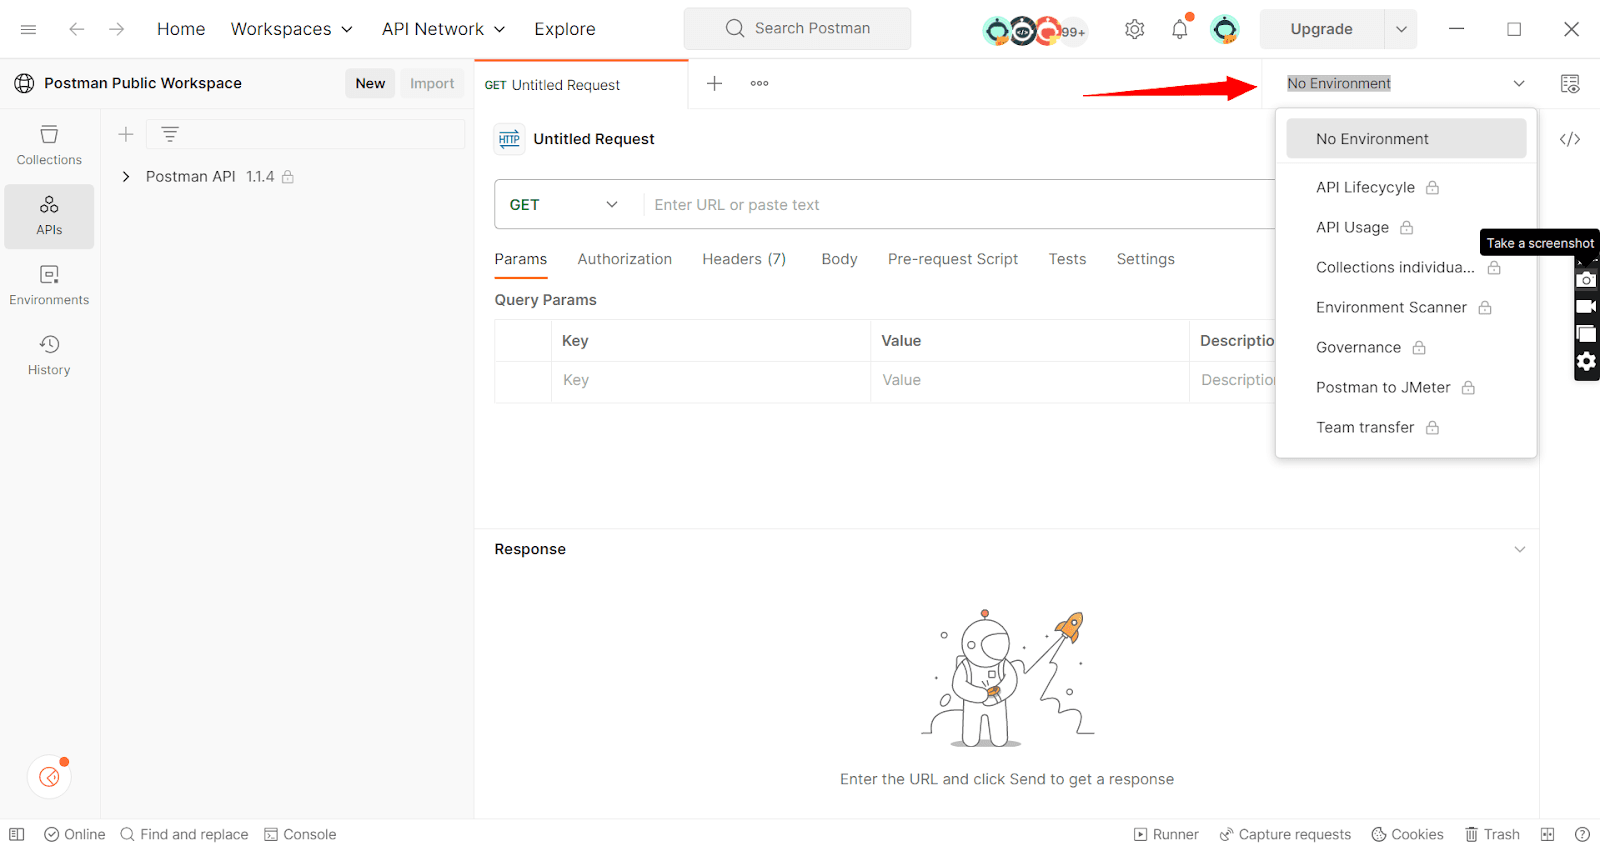This screenshot has height=846, width=1600.
Task: Click the HTTP request type icon
Action: tap(509, 139)
